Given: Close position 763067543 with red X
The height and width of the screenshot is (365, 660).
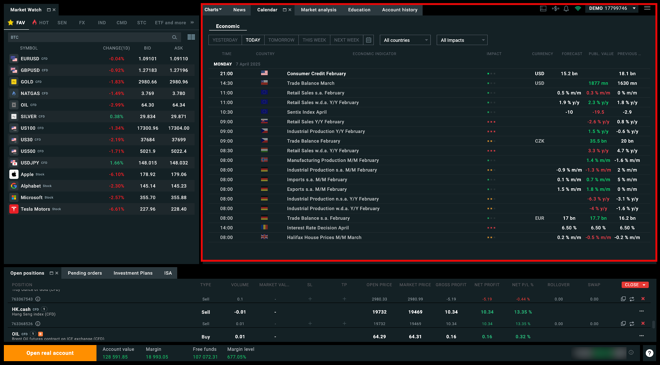Looking at the screenshot, I should tap(643, 299).
